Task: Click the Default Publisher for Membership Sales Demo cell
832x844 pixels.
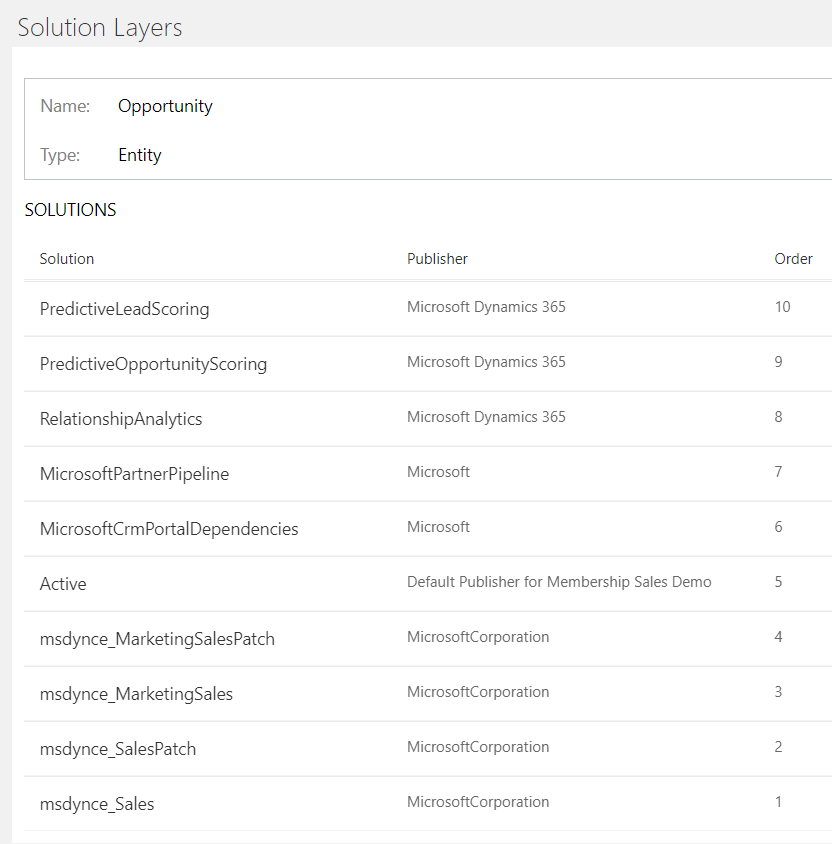Action: point(559,582)
